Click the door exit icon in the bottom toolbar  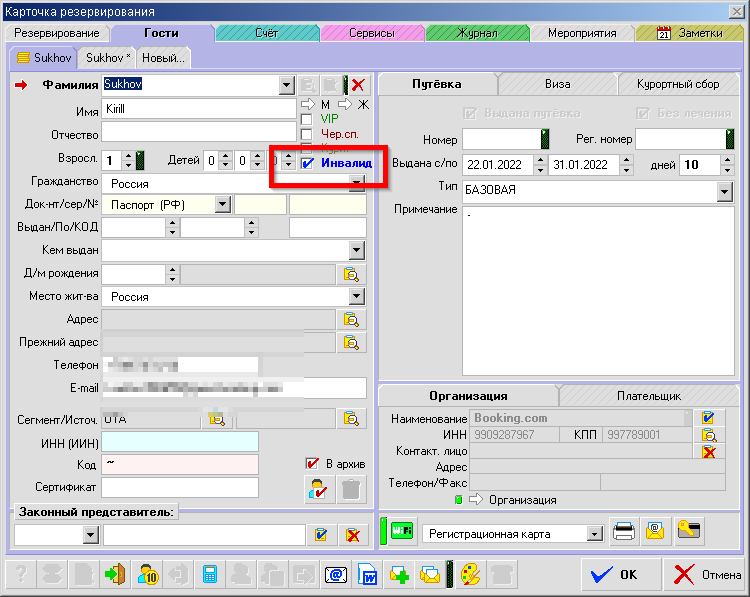115,575
